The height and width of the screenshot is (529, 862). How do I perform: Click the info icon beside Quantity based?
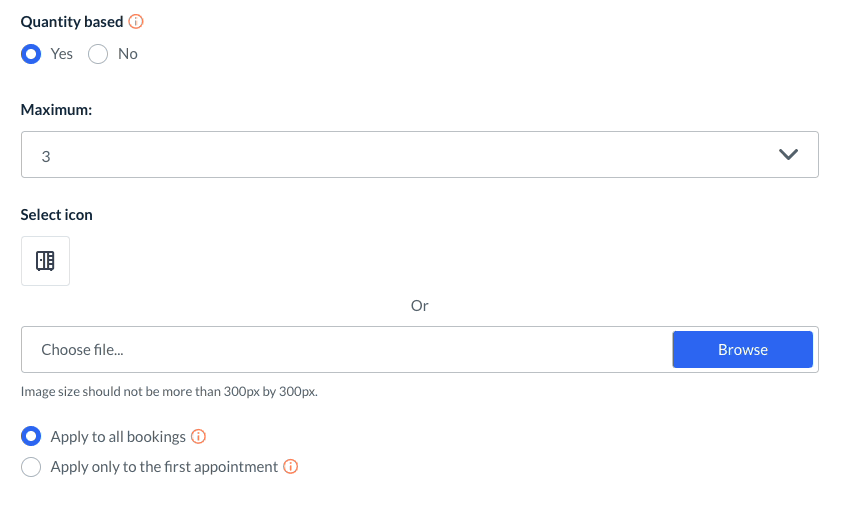(137, 22)
